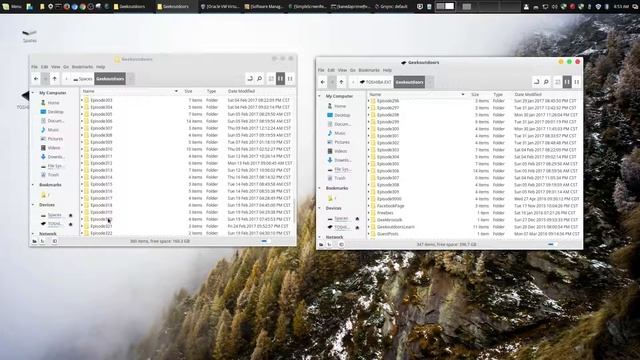The width and height of the screenshot is (640, 360).
Task: Eject the Spares device in the Spares window sidebar
Action: [71, 215]
